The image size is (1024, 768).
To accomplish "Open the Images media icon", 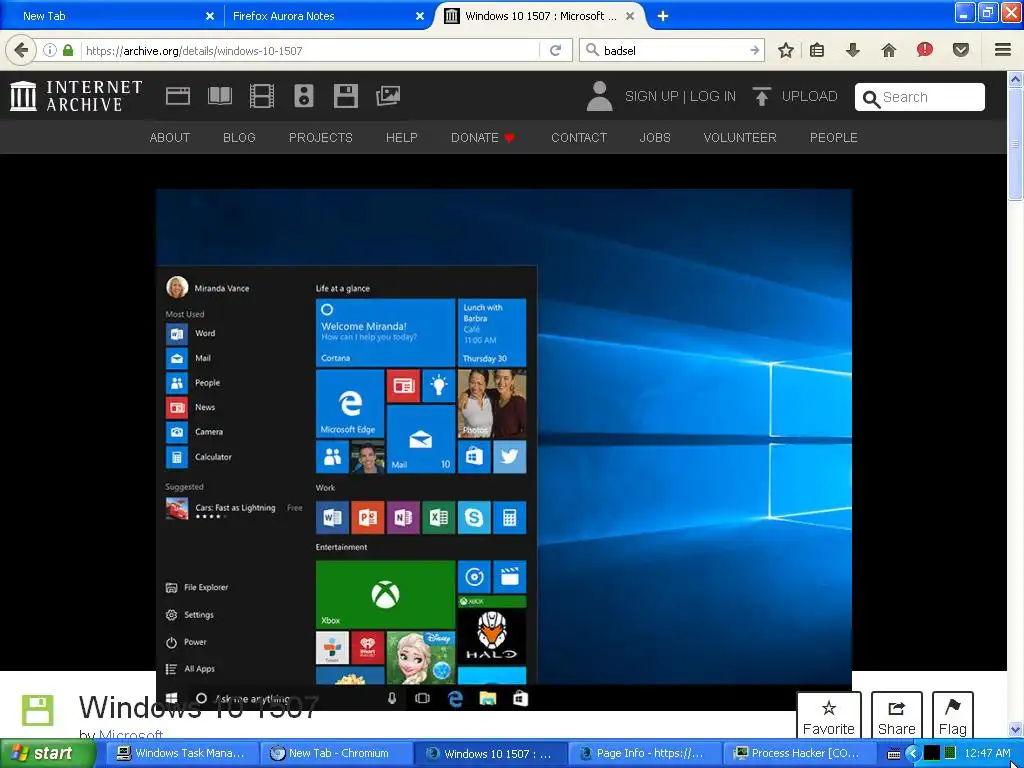I will pos(388,96).
